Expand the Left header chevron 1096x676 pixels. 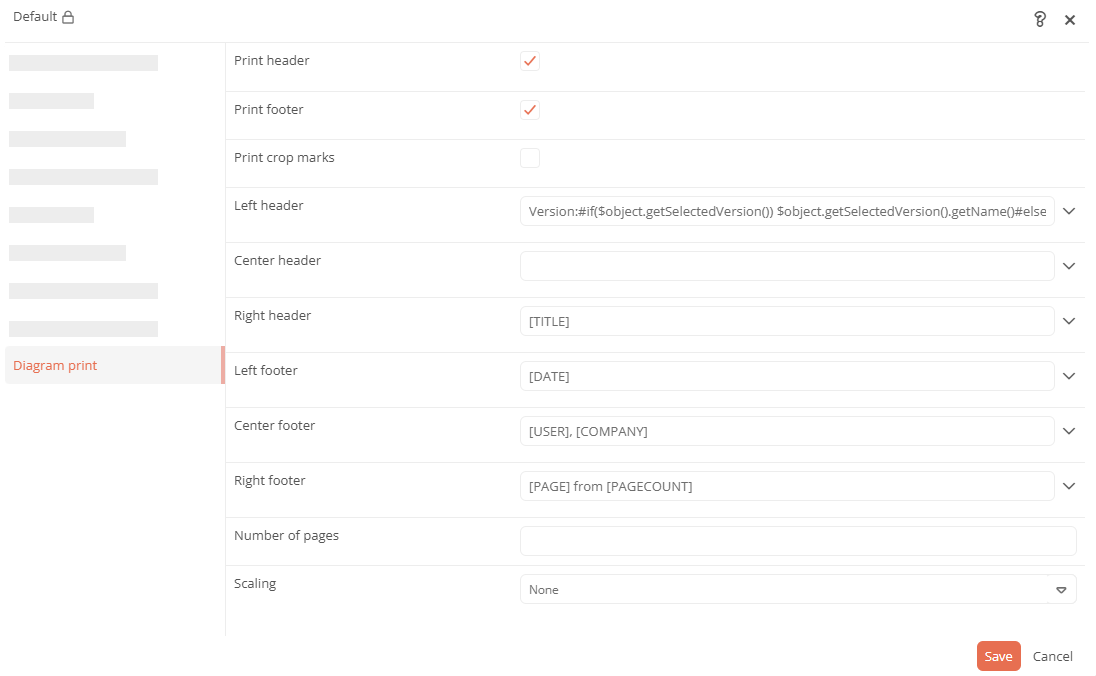[x=1069, y=211]
